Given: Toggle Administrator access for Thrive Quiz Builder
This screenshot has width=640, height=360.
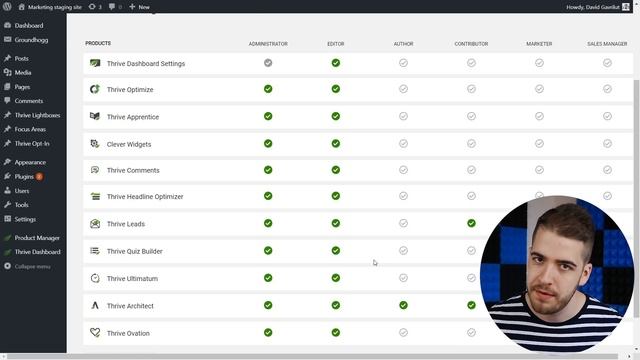Looking at the screenshot, I should tap(268, 251).
